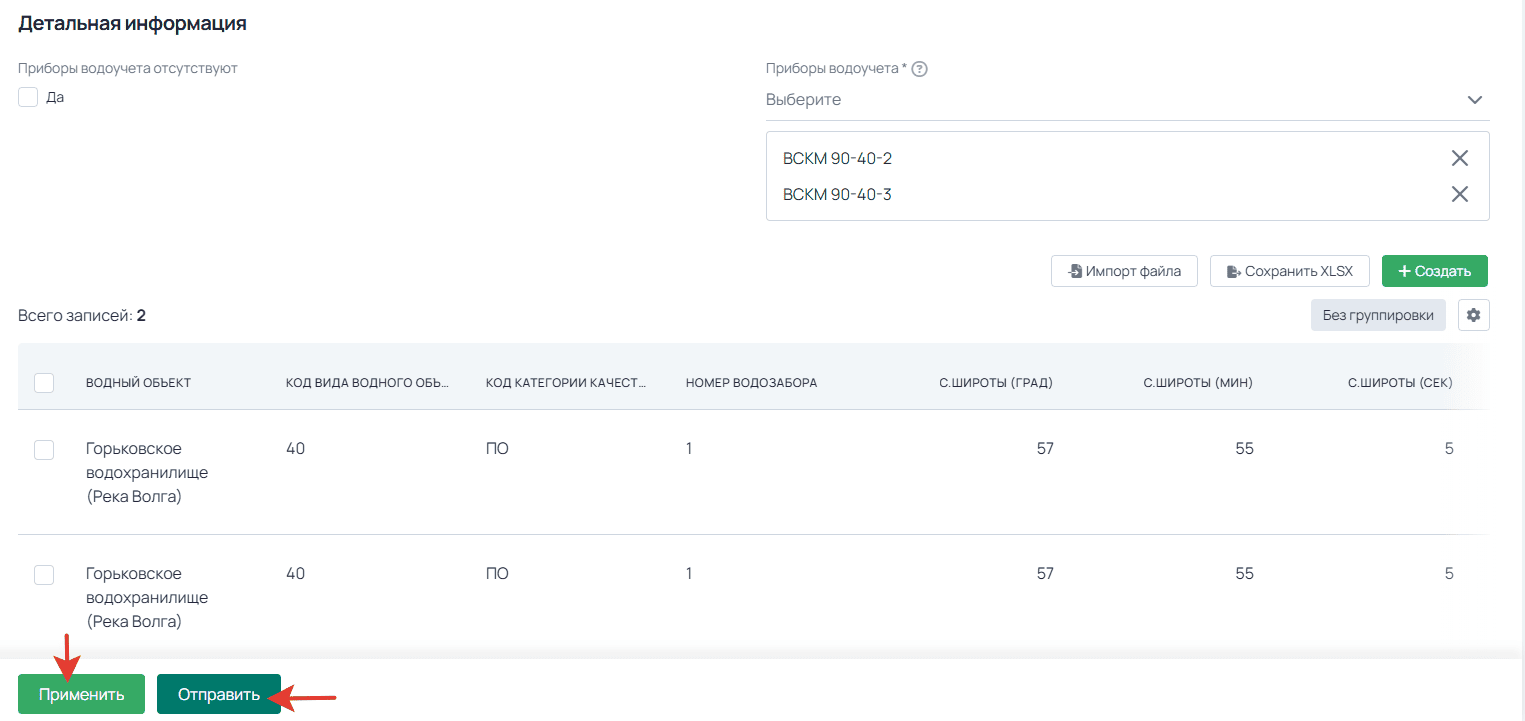Click the С.ШИРОТЫ (ГРАД) column header

coord(995,383)
